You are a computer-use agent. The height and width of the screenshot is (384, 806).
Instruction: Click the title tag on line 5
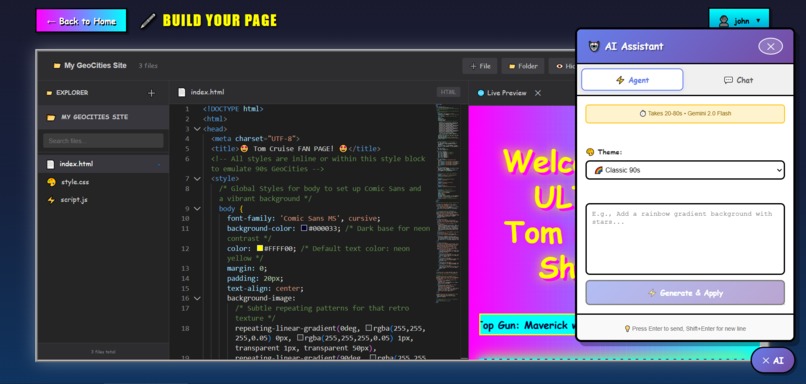tap(296, 149)
